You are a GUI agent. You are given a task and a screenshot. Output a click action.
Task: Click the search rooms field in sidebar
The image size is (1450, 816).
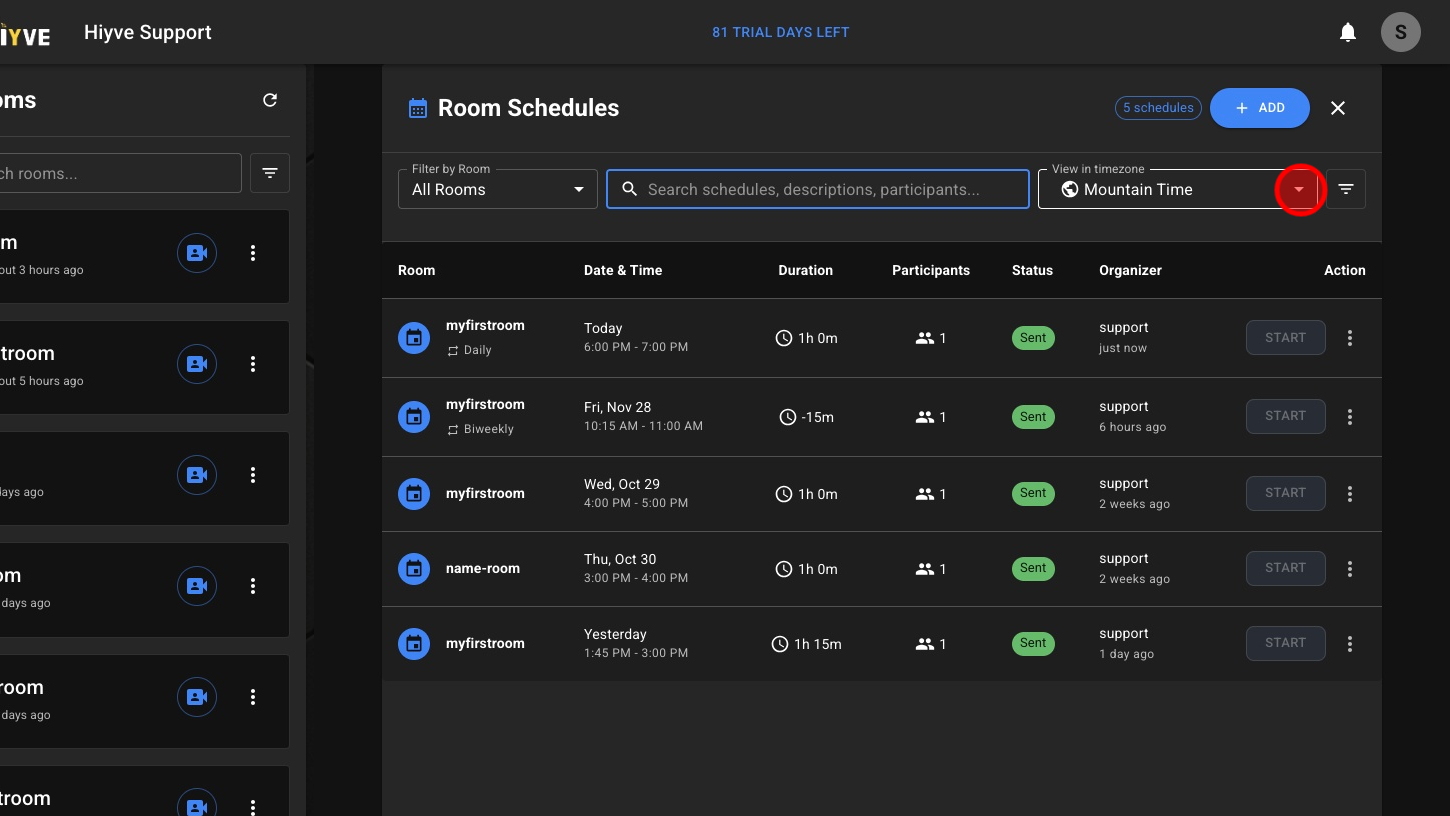120,173
